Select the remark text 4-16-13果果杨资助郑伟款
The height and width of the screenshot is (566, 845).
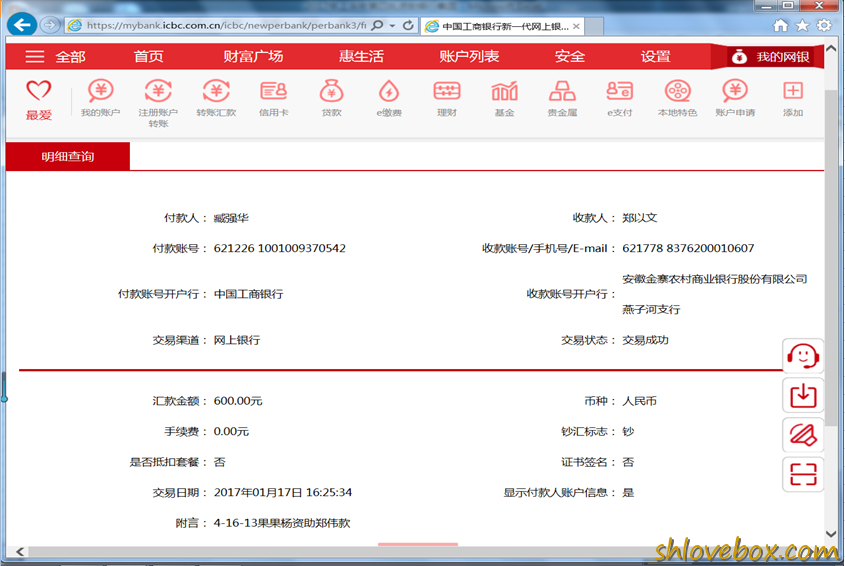(282, 523)
